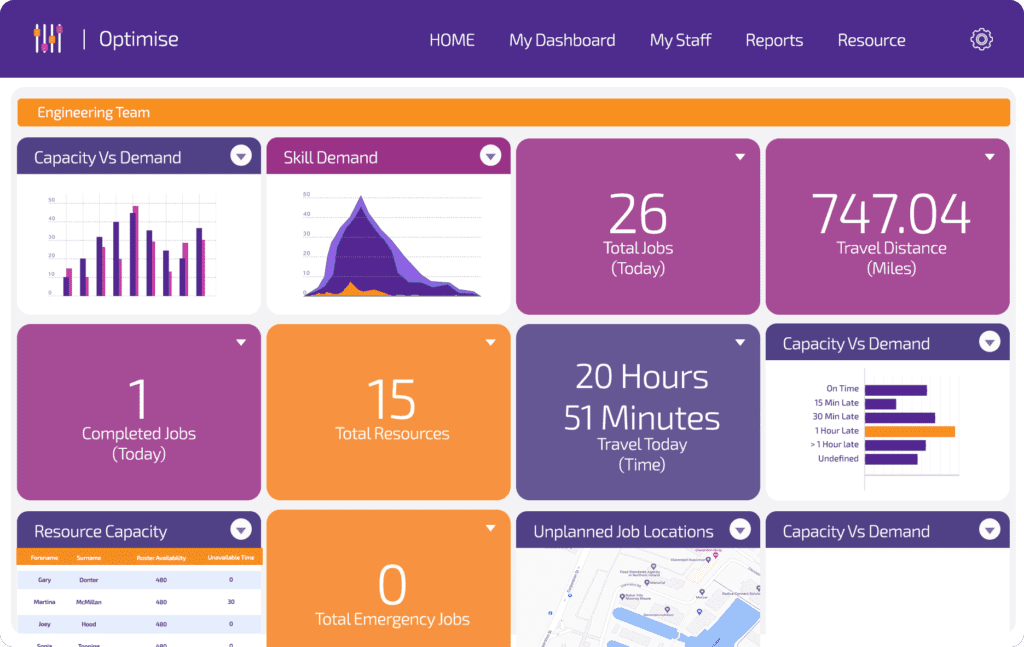Click Resource in the navigation bar
1024x647 pixels.
pos(871,40)
